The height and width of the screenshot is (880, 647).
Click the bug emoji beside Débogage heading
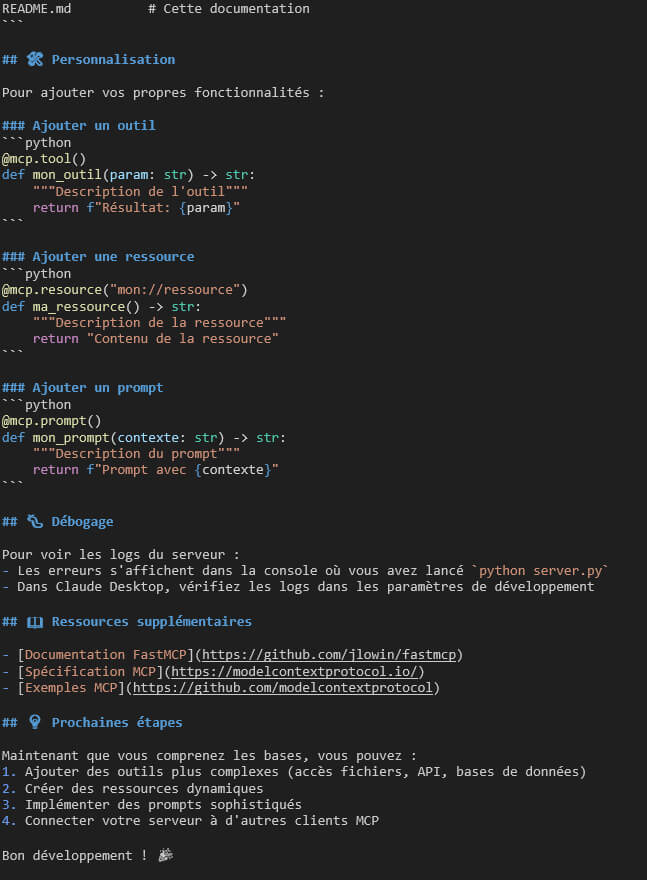pos(35,522)
